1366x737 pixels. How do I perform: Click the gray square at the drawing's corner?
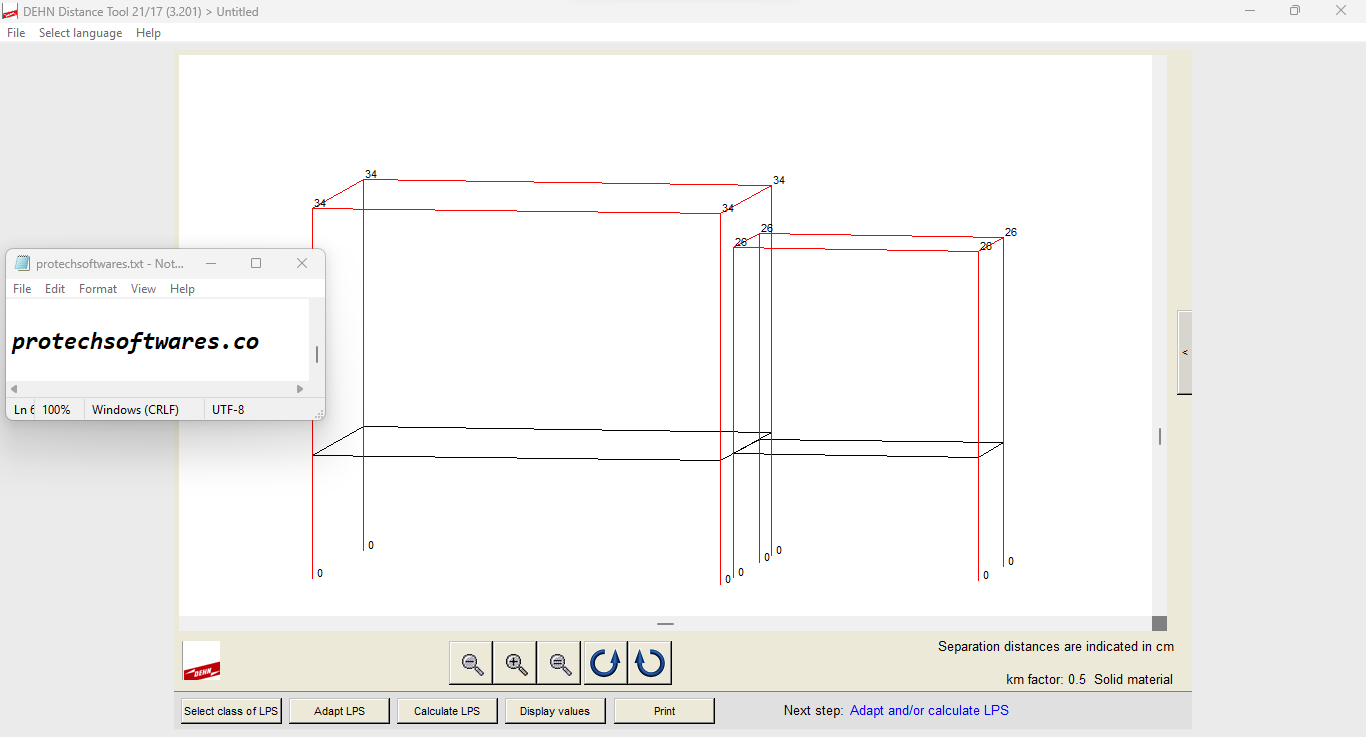[x=1160, y=623]
